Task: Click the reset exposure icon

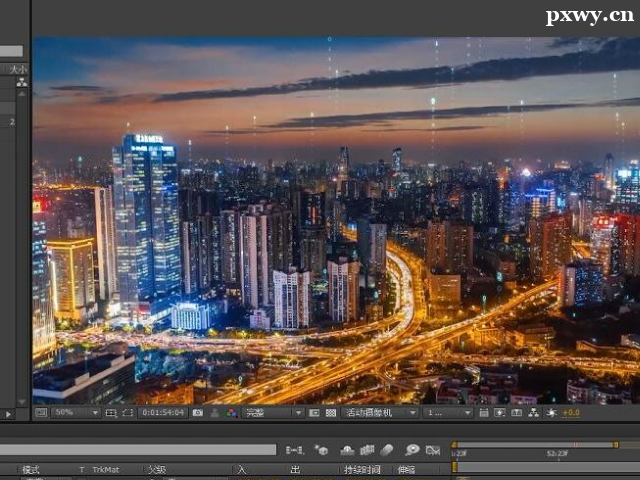Action: 551,412
